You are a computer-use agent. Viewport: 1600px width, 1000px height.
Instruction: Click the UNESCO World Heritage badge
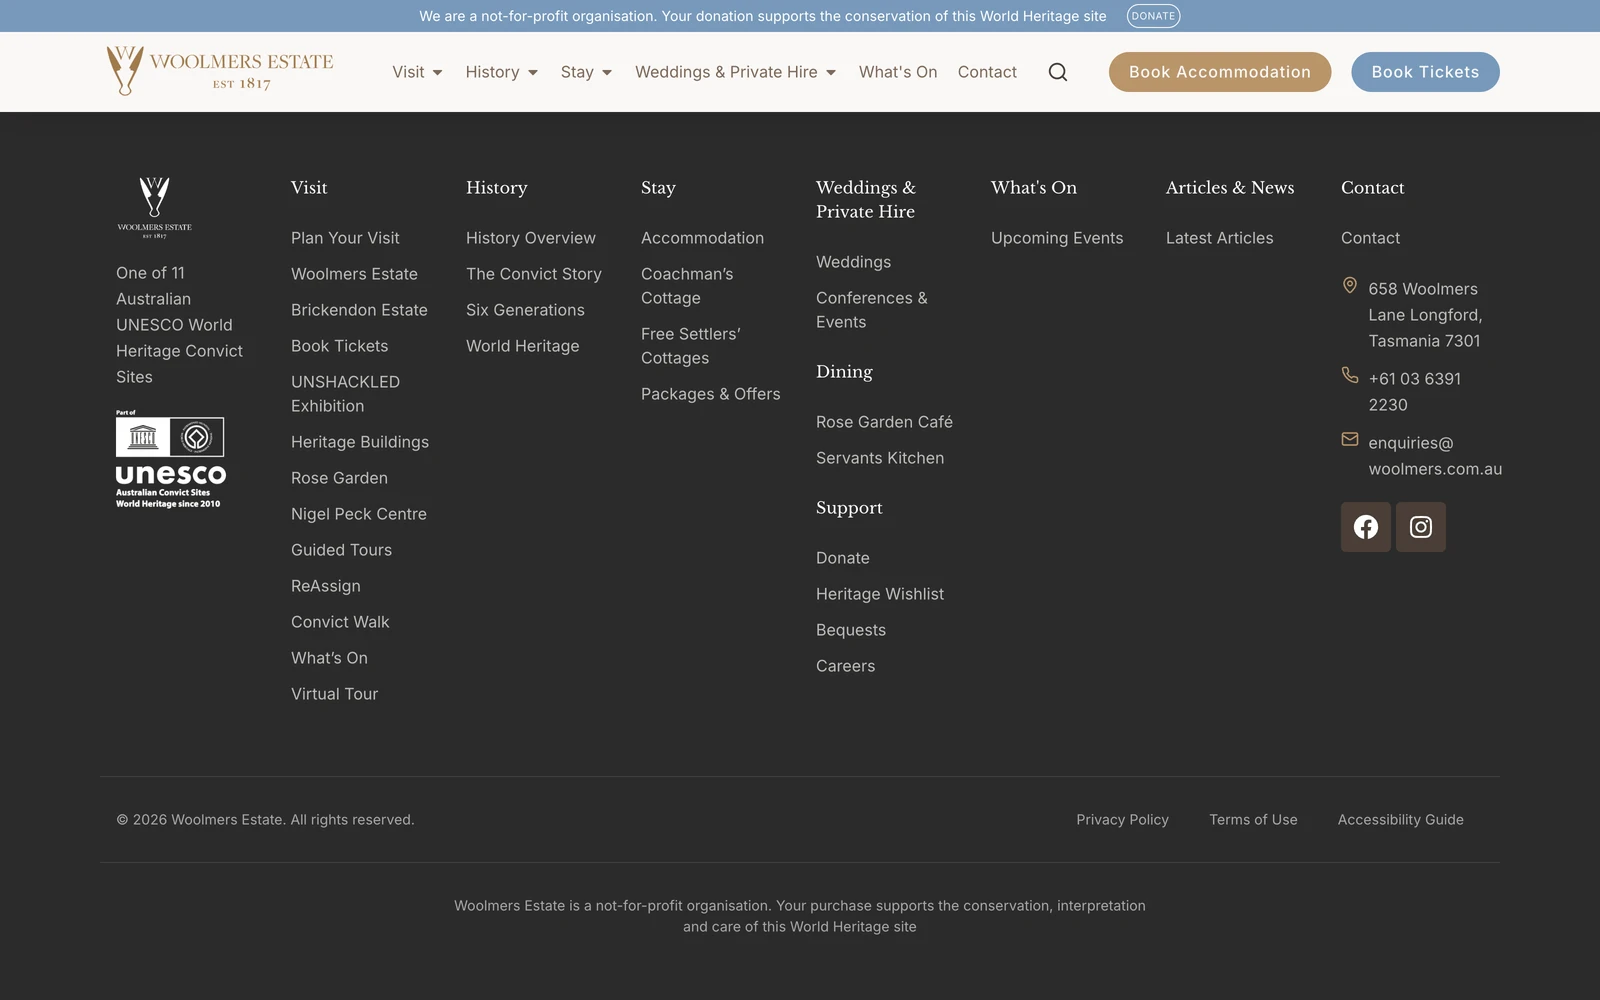pos(170,459)
